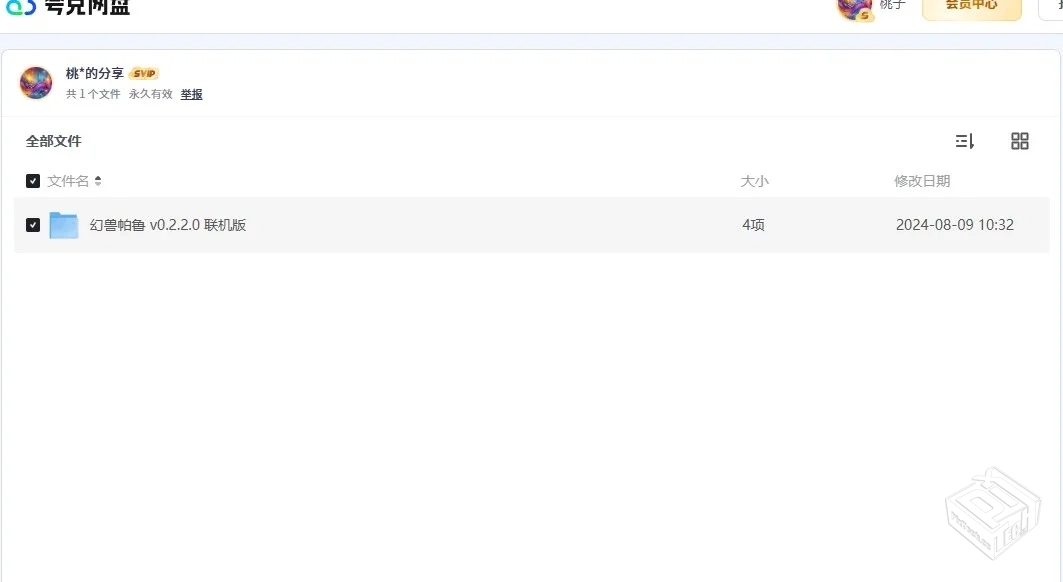Screen dimensions: 1063x582
Task: Click the 桃子 username at top
Action: [892, 6]
